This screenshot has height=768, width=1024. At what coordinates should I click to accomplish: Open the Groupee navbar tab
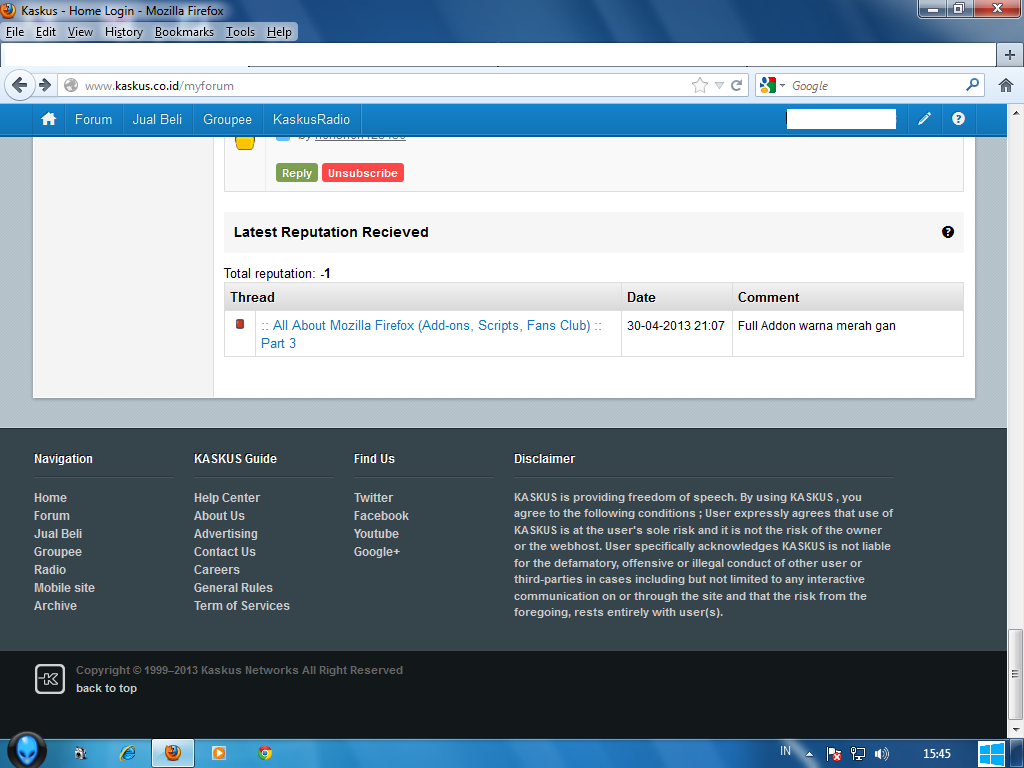(x=227, y=120)
